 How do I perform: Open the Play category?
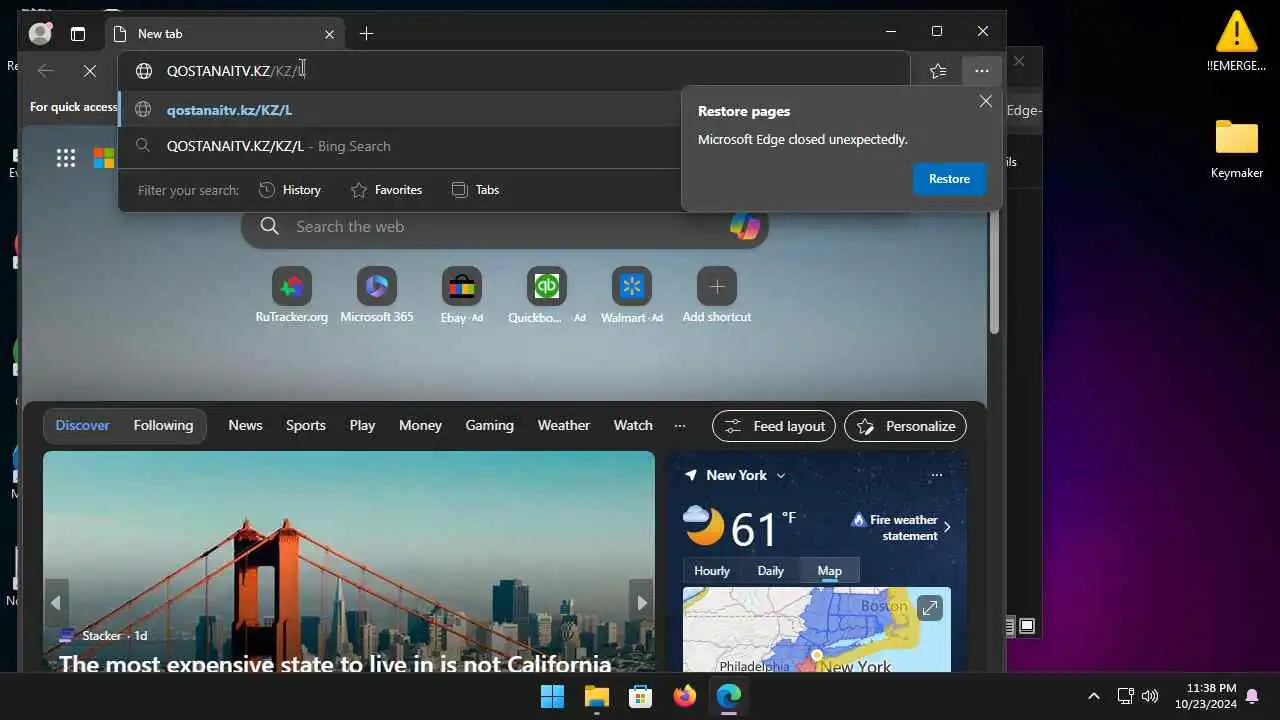(362, 425)
